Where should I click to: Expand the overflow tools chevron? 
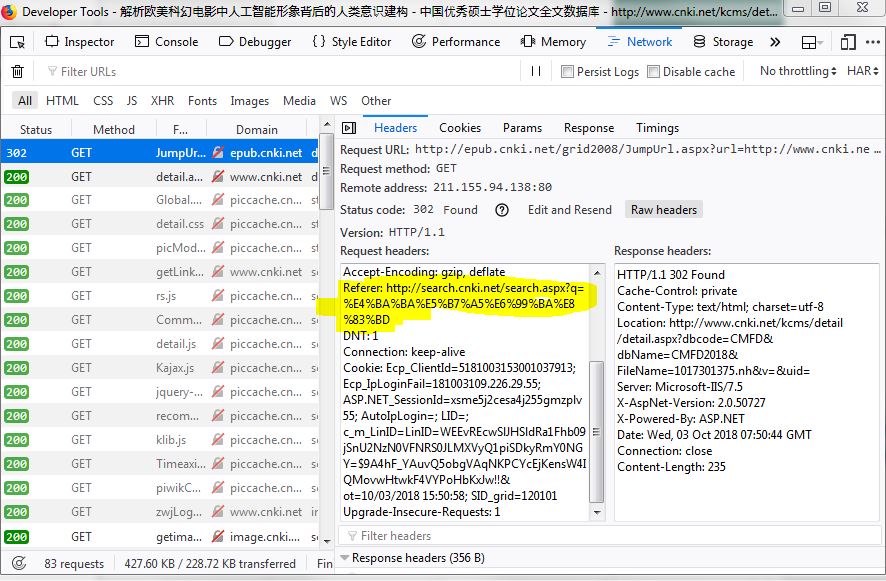[775, 42]
